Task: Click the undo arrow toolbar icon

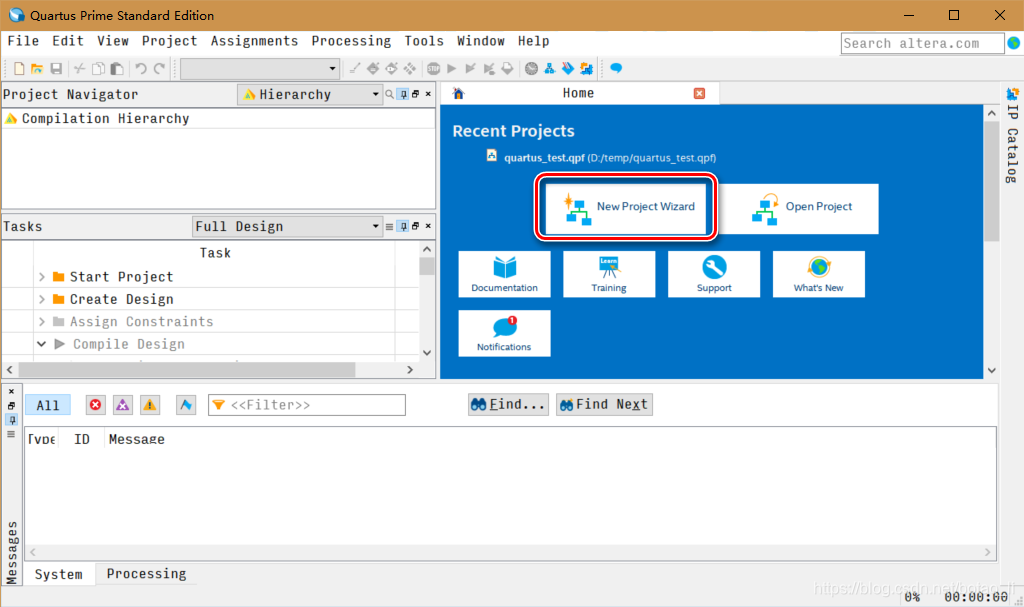Action: pos(140,69)
